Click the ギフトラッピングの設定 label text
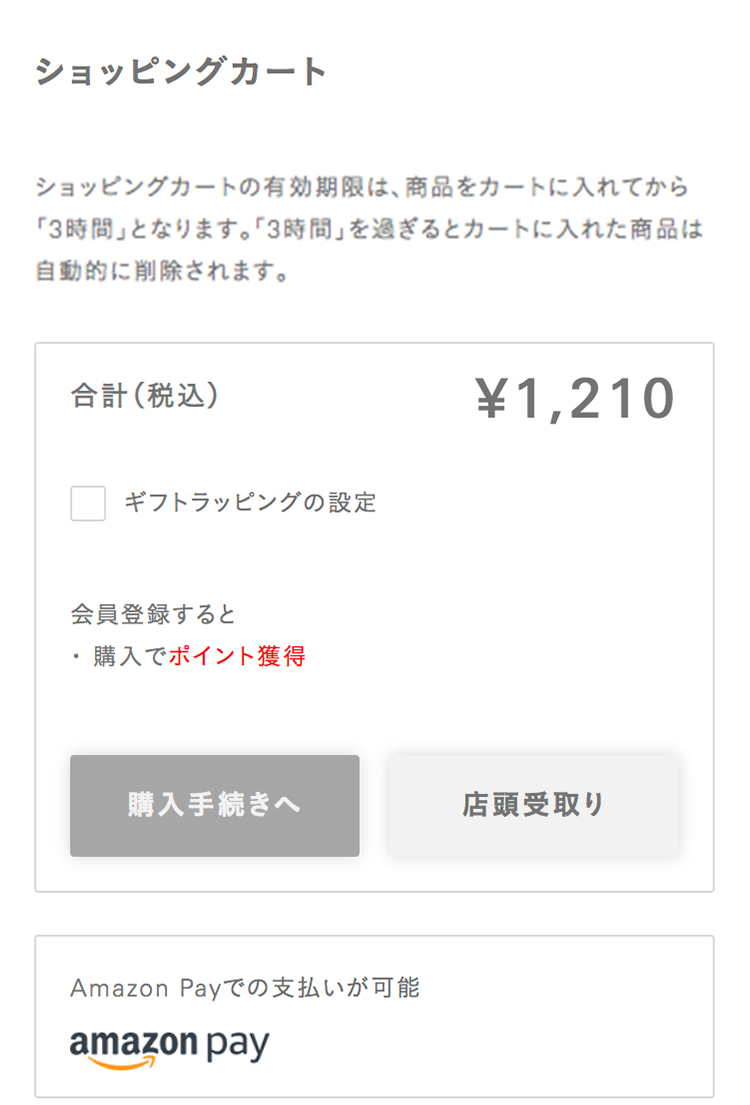 250,502
